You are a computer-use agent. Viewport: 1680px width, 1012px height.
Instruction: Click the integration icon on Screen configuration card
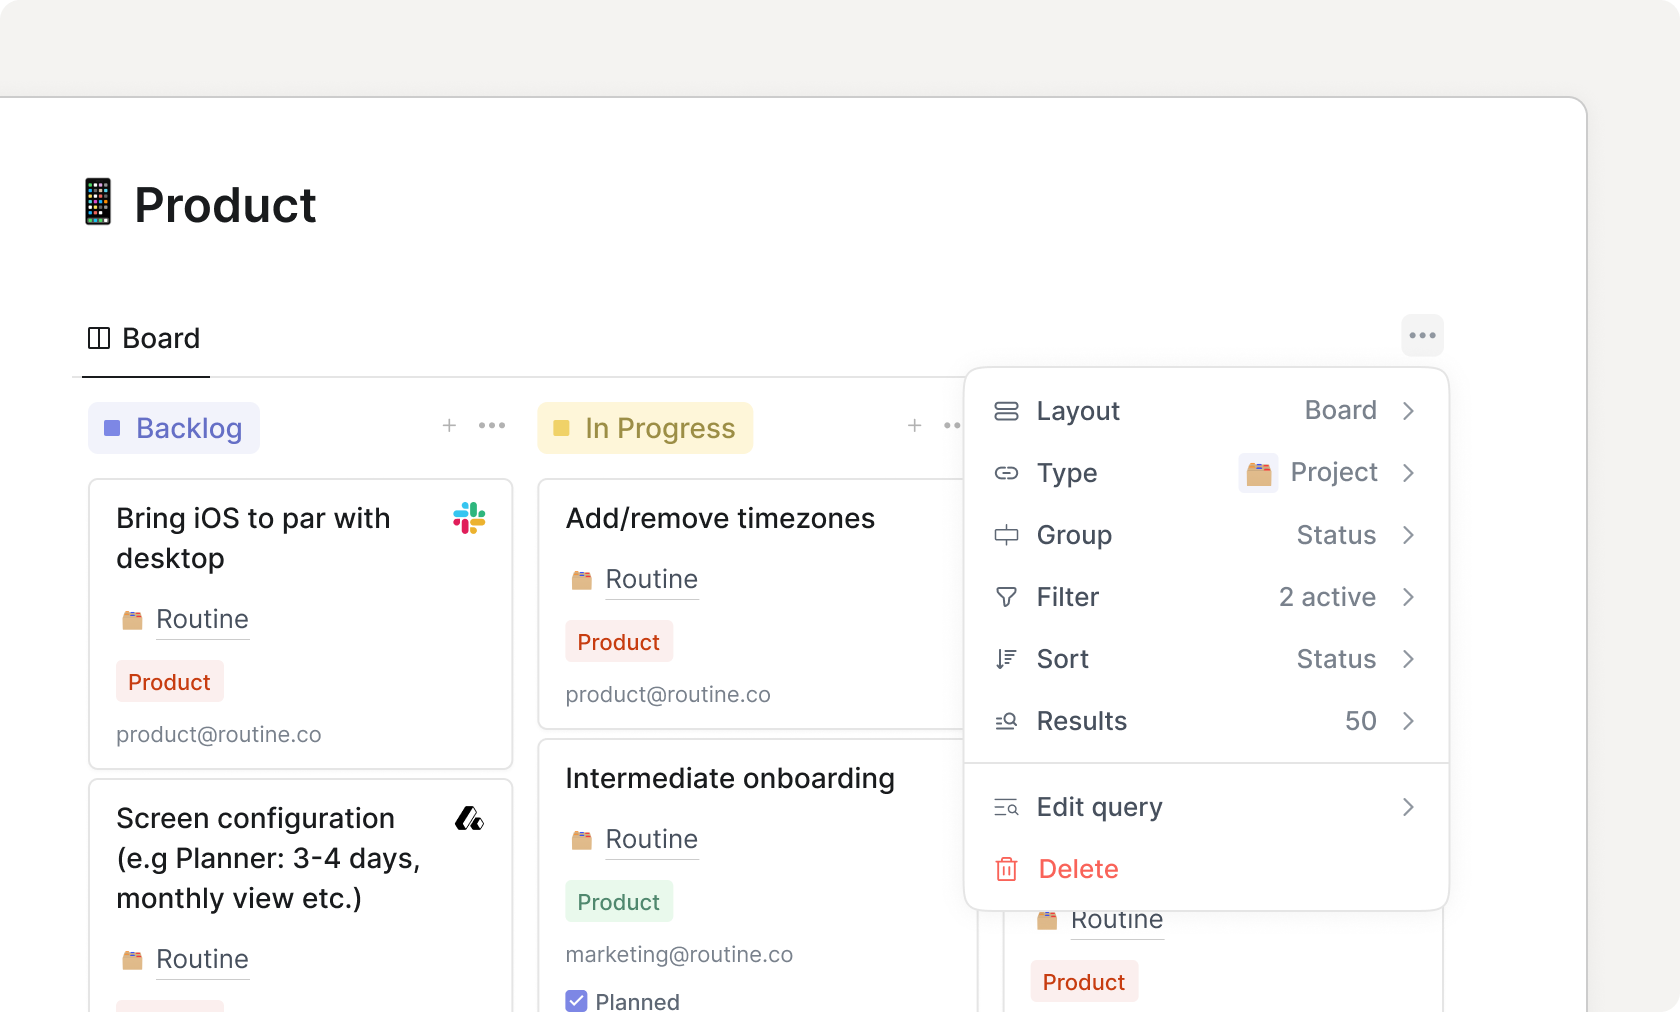click(x=469, y=819)
